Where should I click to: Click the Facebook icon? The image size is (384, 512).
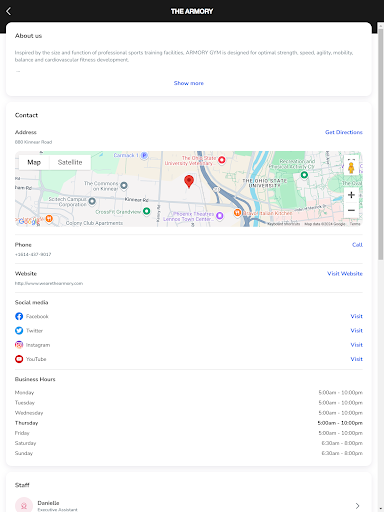tap(19, 316)
